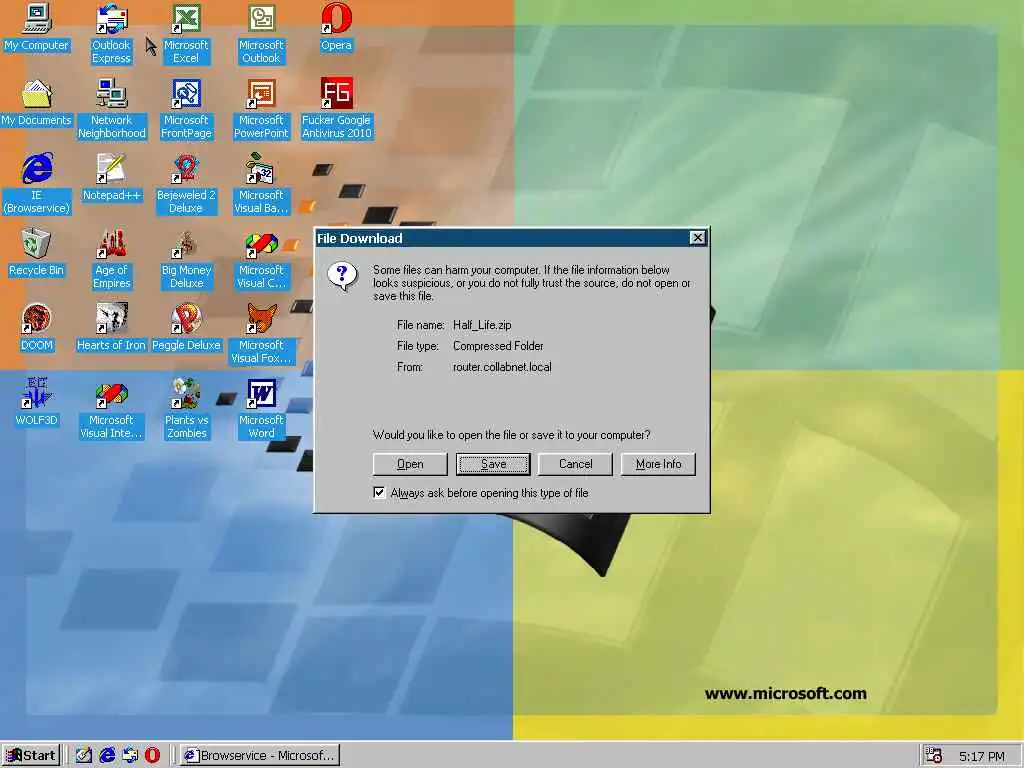
Task: Click the Outlook Express quick launch icon
Action: tap(130, 756)
